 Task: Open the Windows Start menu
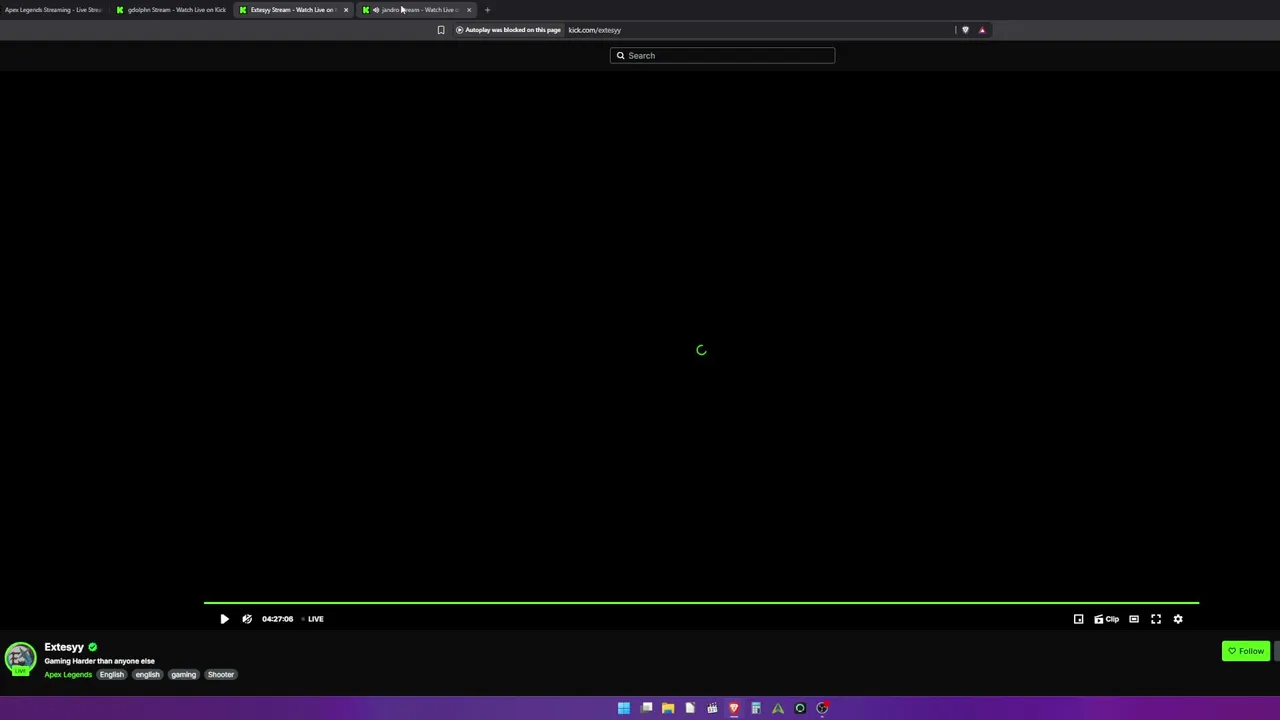point(624,708)
